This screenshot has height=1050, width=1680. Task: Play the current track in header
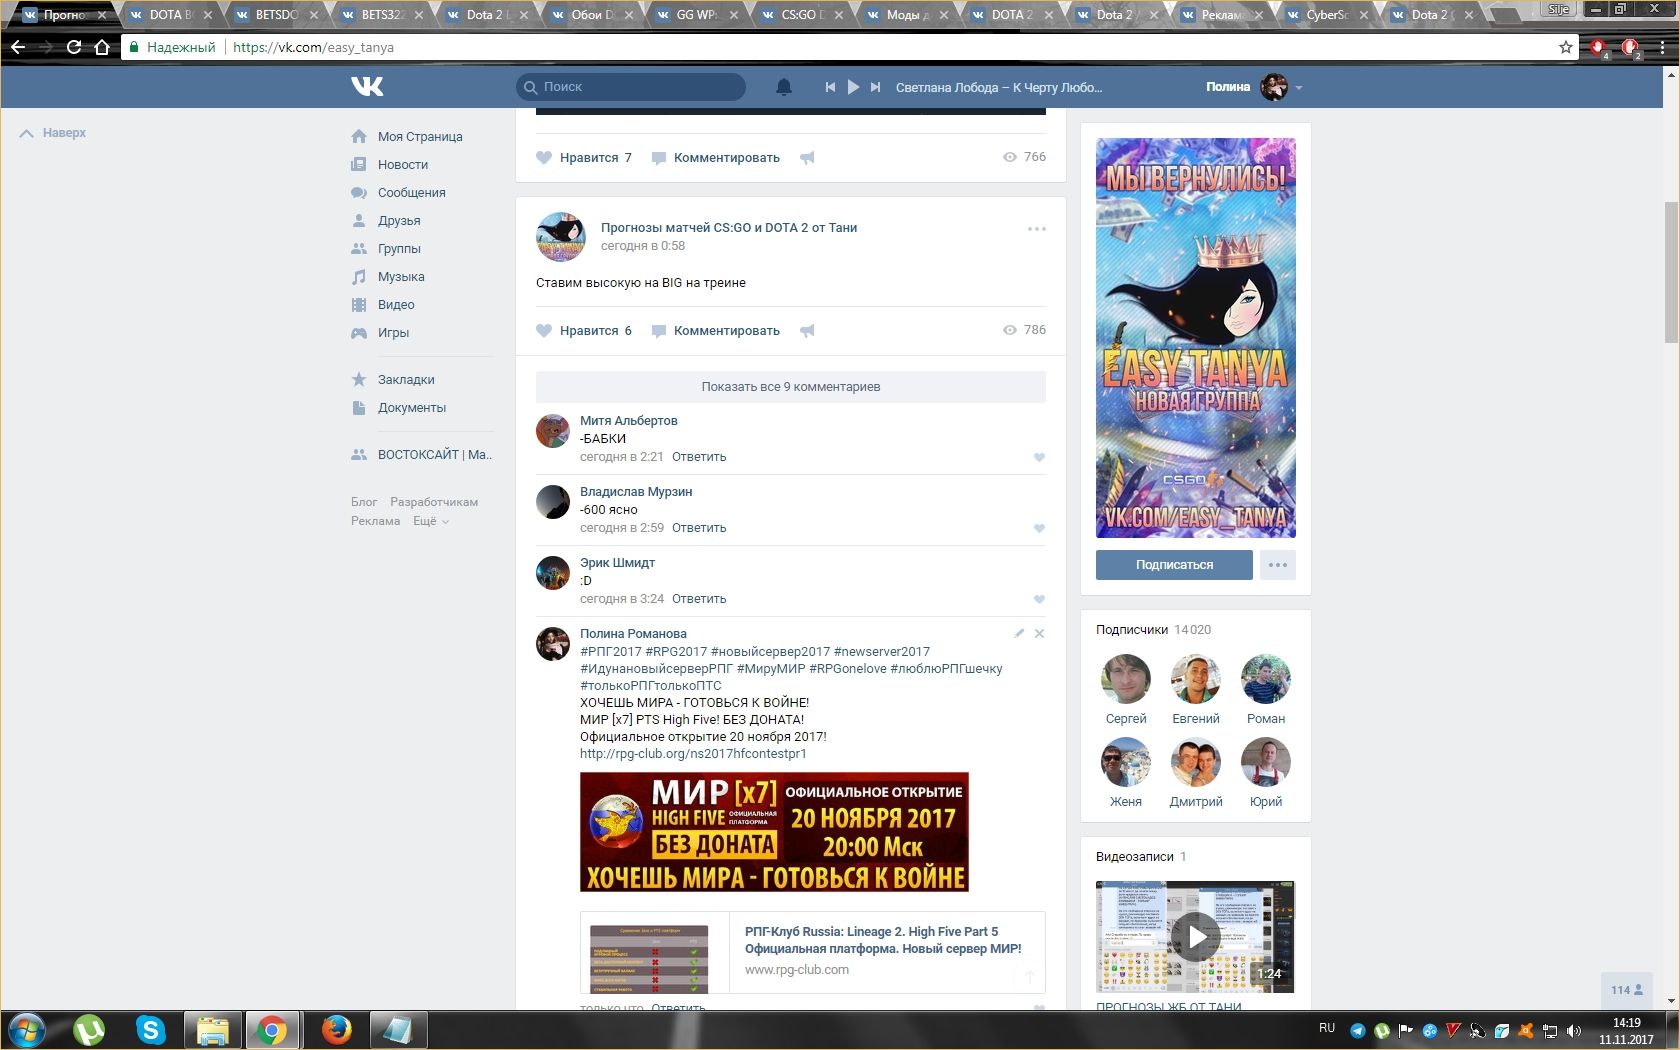[x=853, y=87]
